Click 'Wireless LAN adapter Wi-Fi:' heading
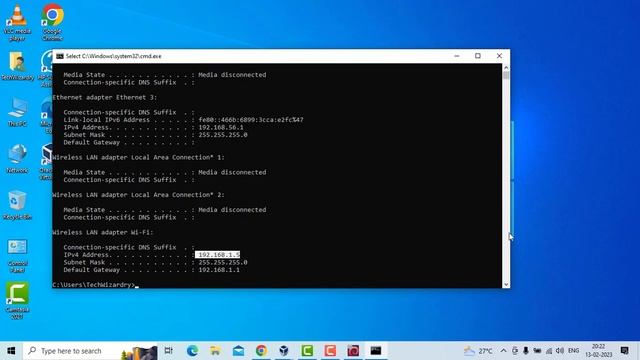Viewport: 640px width, 360px height. (x=103, y=232)
